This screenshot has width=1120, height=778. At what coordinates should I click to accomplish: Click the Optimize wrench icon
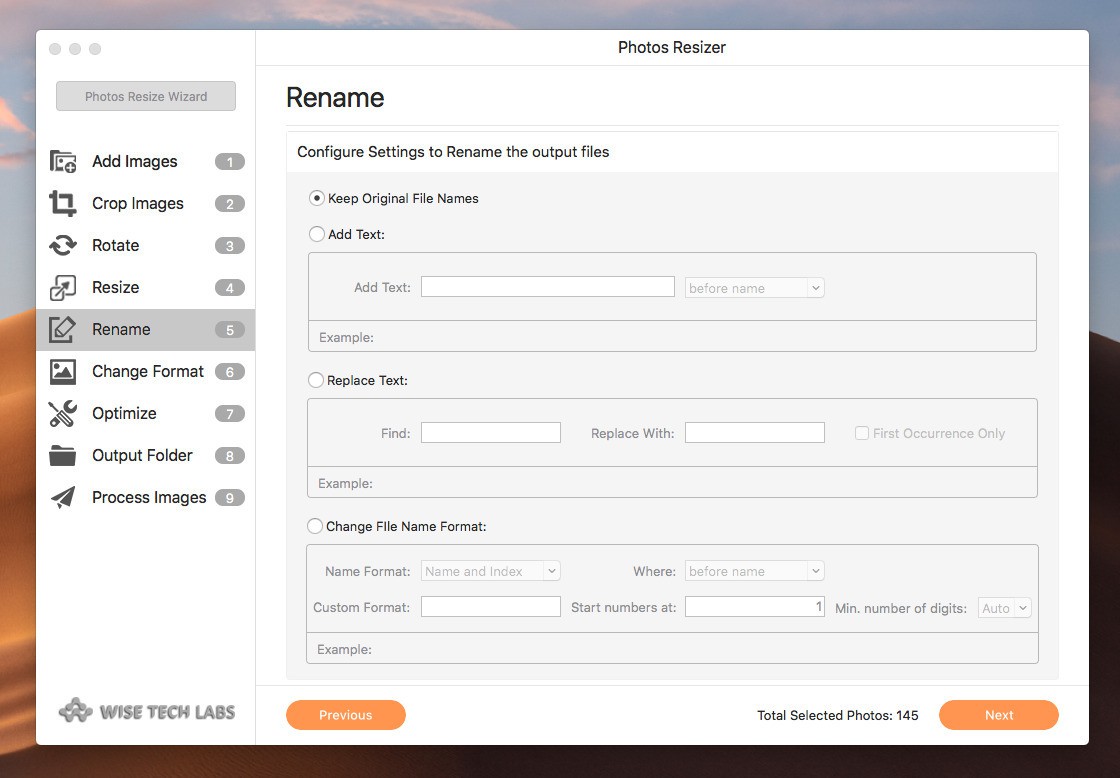pos(63,414)
